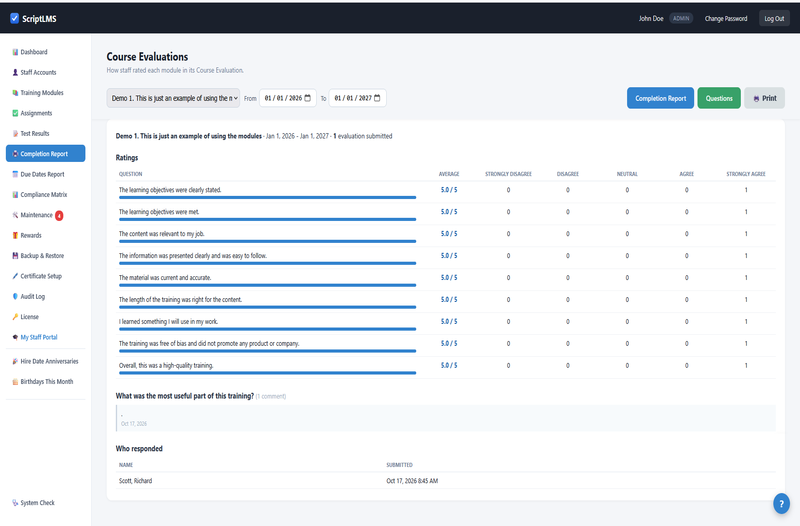Click the AVERAGE column header

[x=449, y=174]
